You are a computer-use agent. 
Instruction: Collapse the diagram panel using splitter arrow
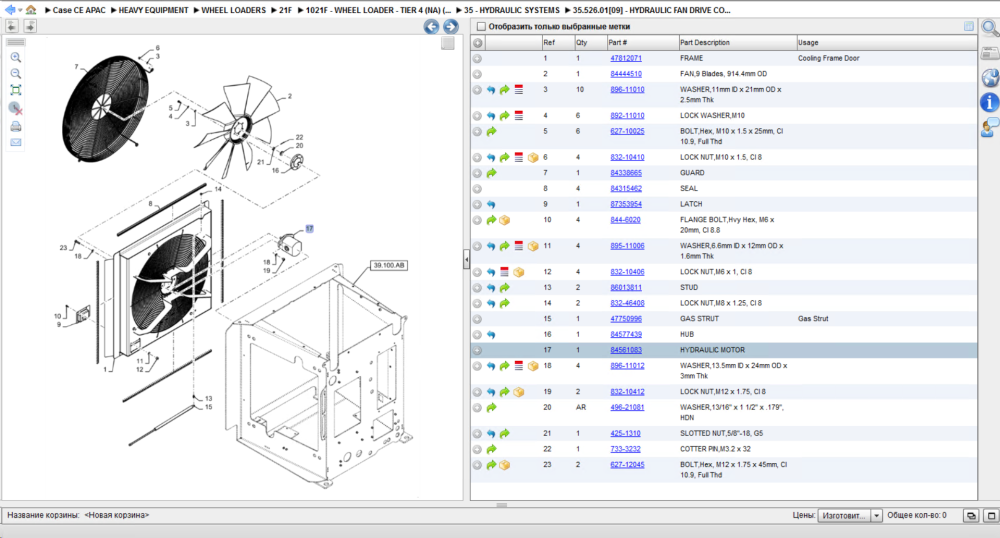(466, 259)
